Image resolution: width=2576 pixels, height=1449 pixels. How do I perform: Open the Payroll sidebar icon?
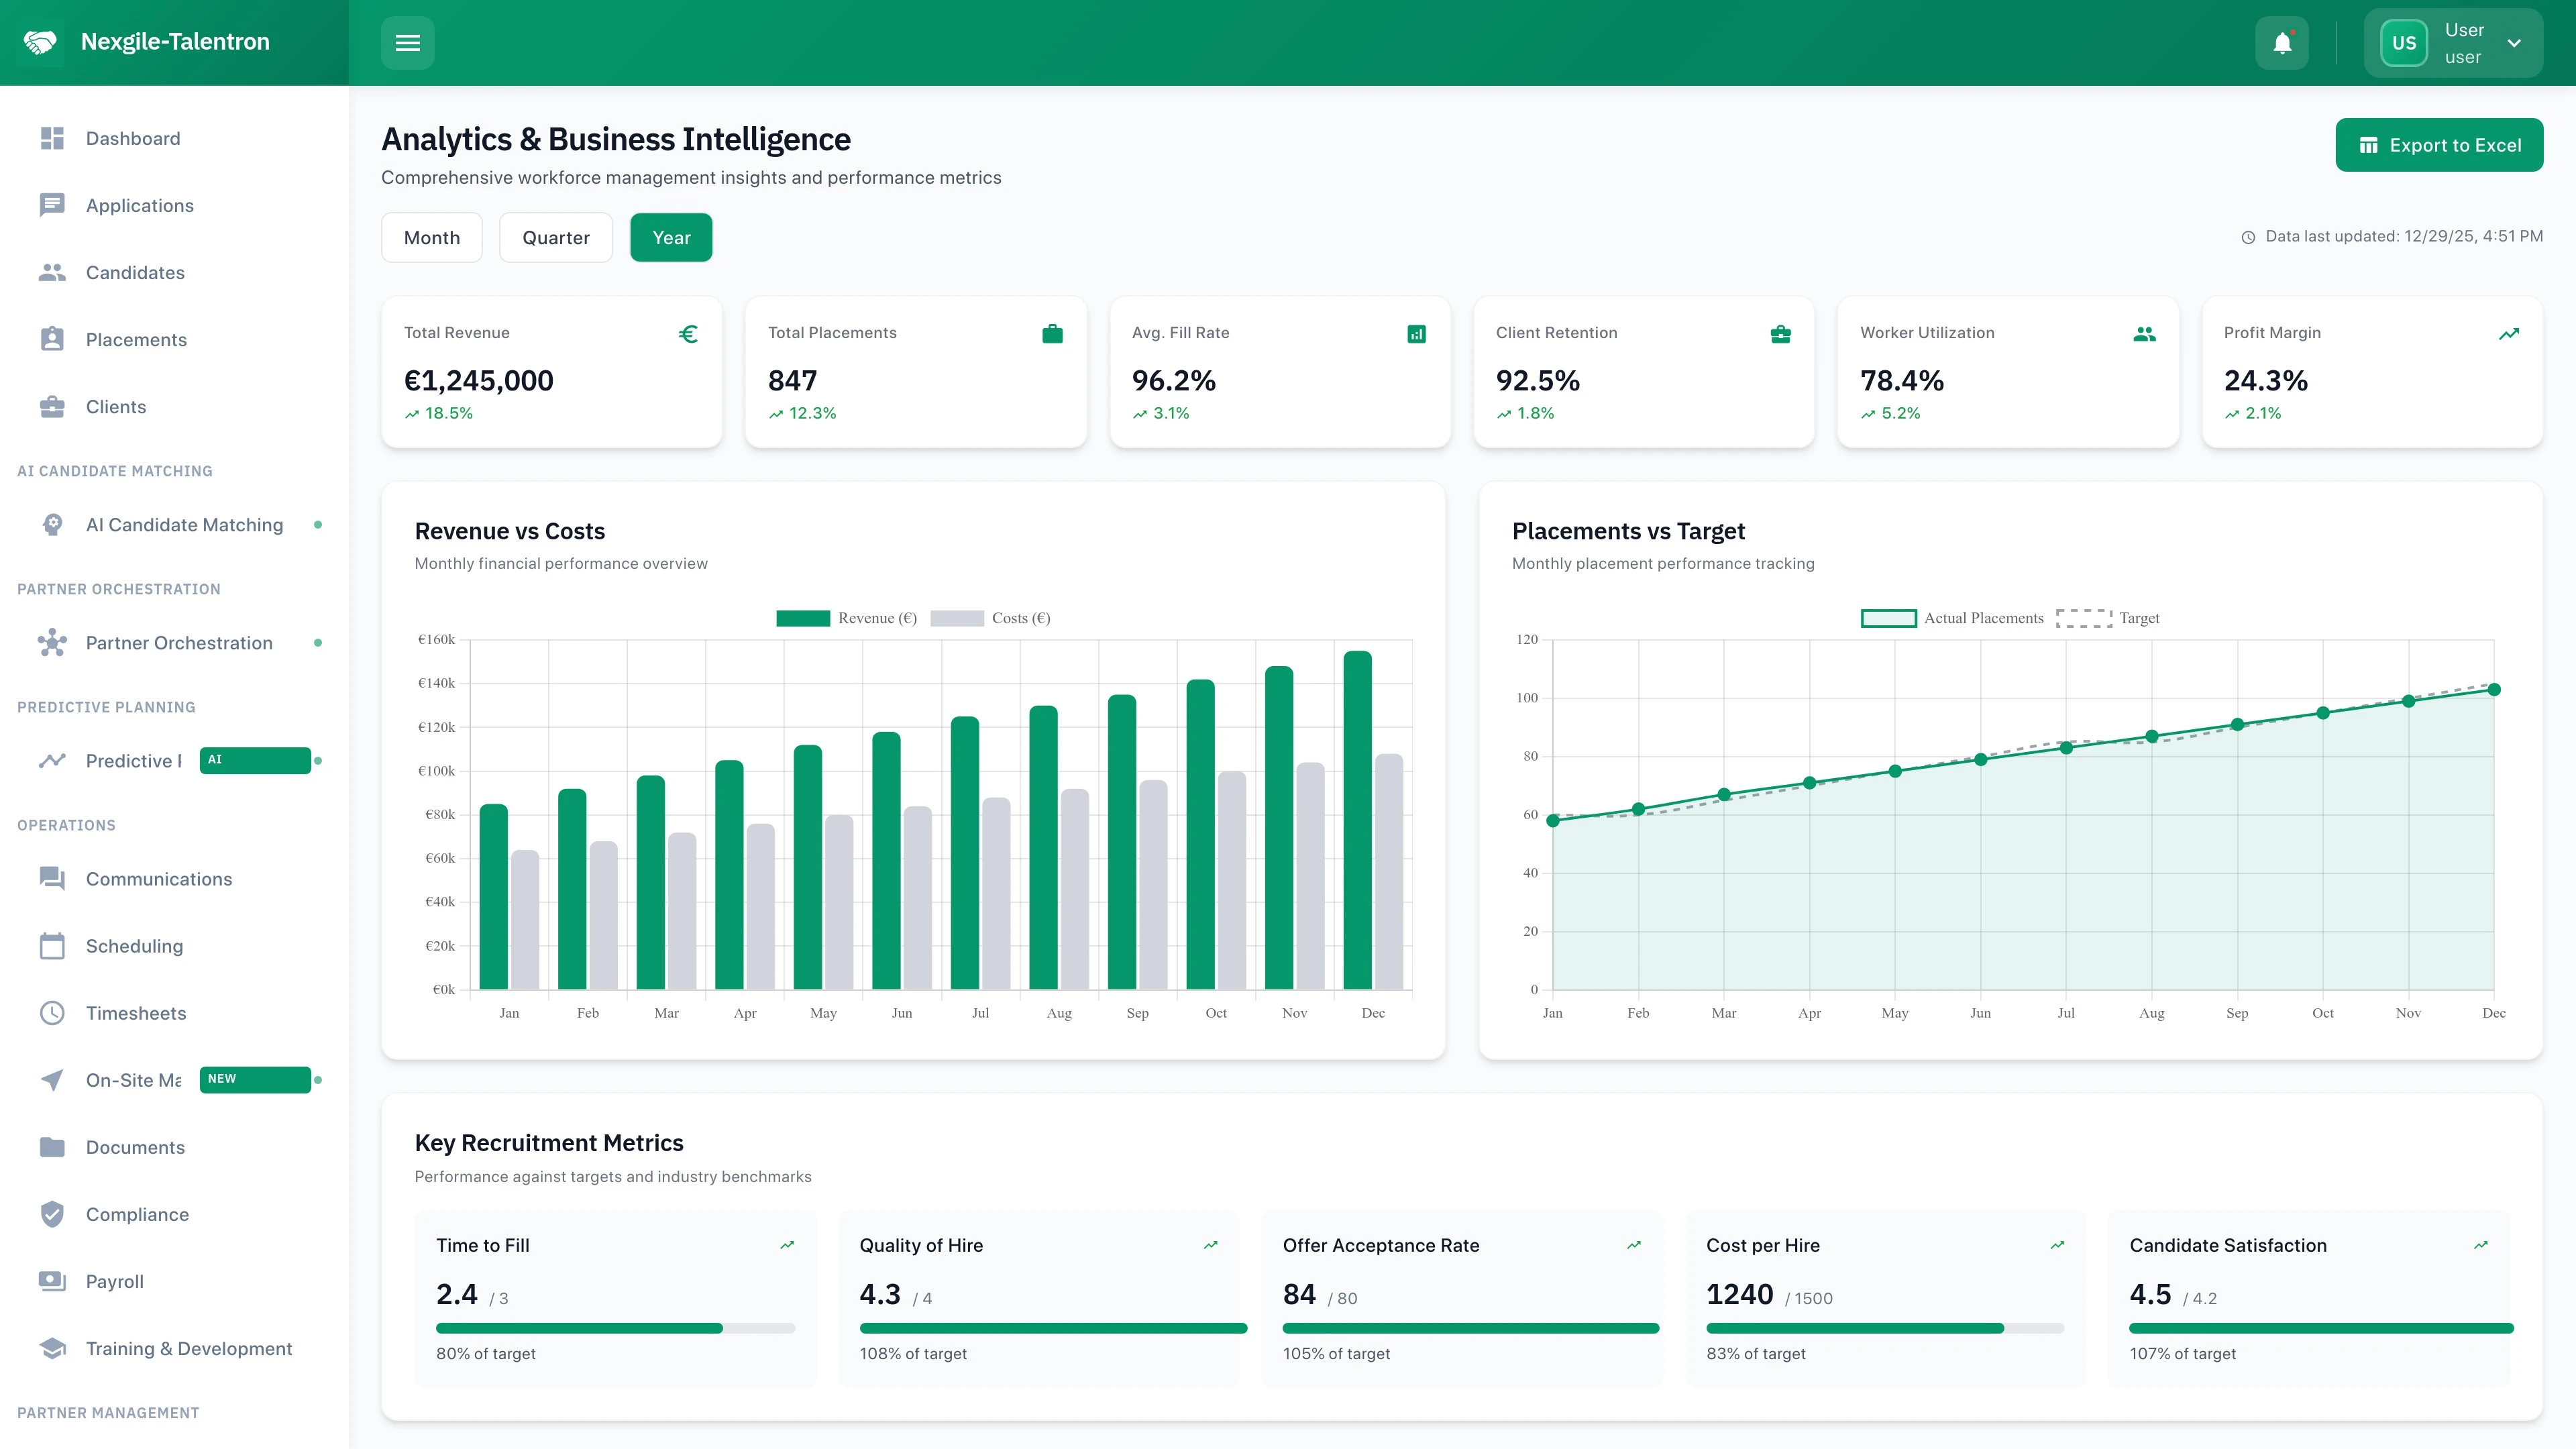point(52,1281)
